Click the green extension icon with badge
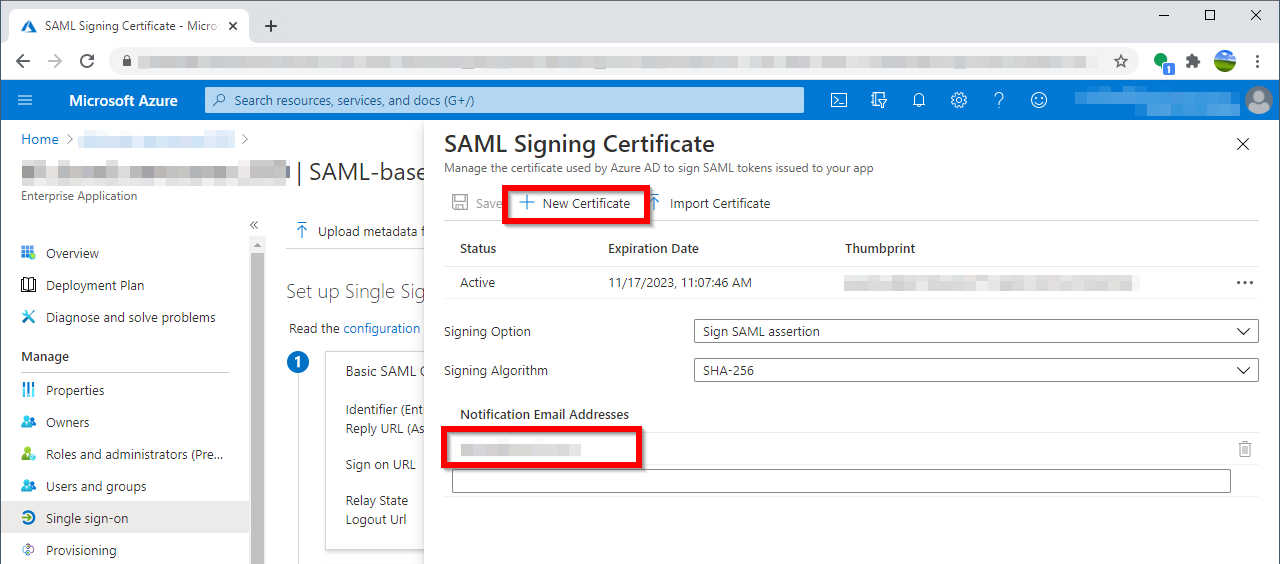Image resolution: width=1280 pixels, height=564 pixels. tap(1162, 62)
